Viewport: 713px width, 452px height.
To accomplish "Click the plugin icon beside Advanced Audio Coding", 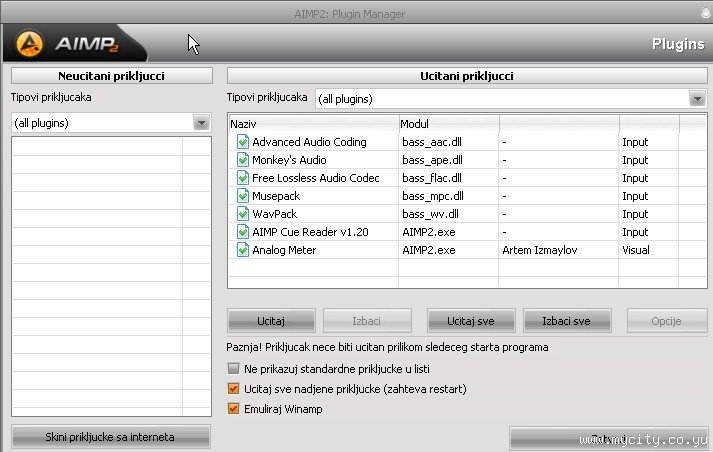I will tap(243, 142).
